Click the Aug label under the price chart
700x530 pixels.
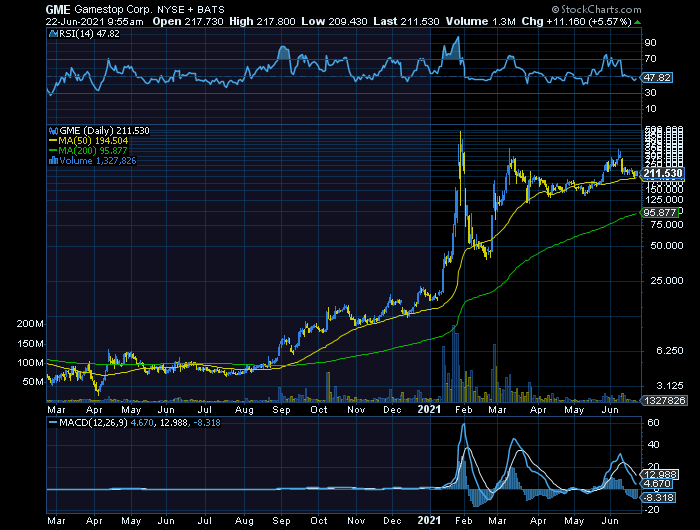pos(244,410)
